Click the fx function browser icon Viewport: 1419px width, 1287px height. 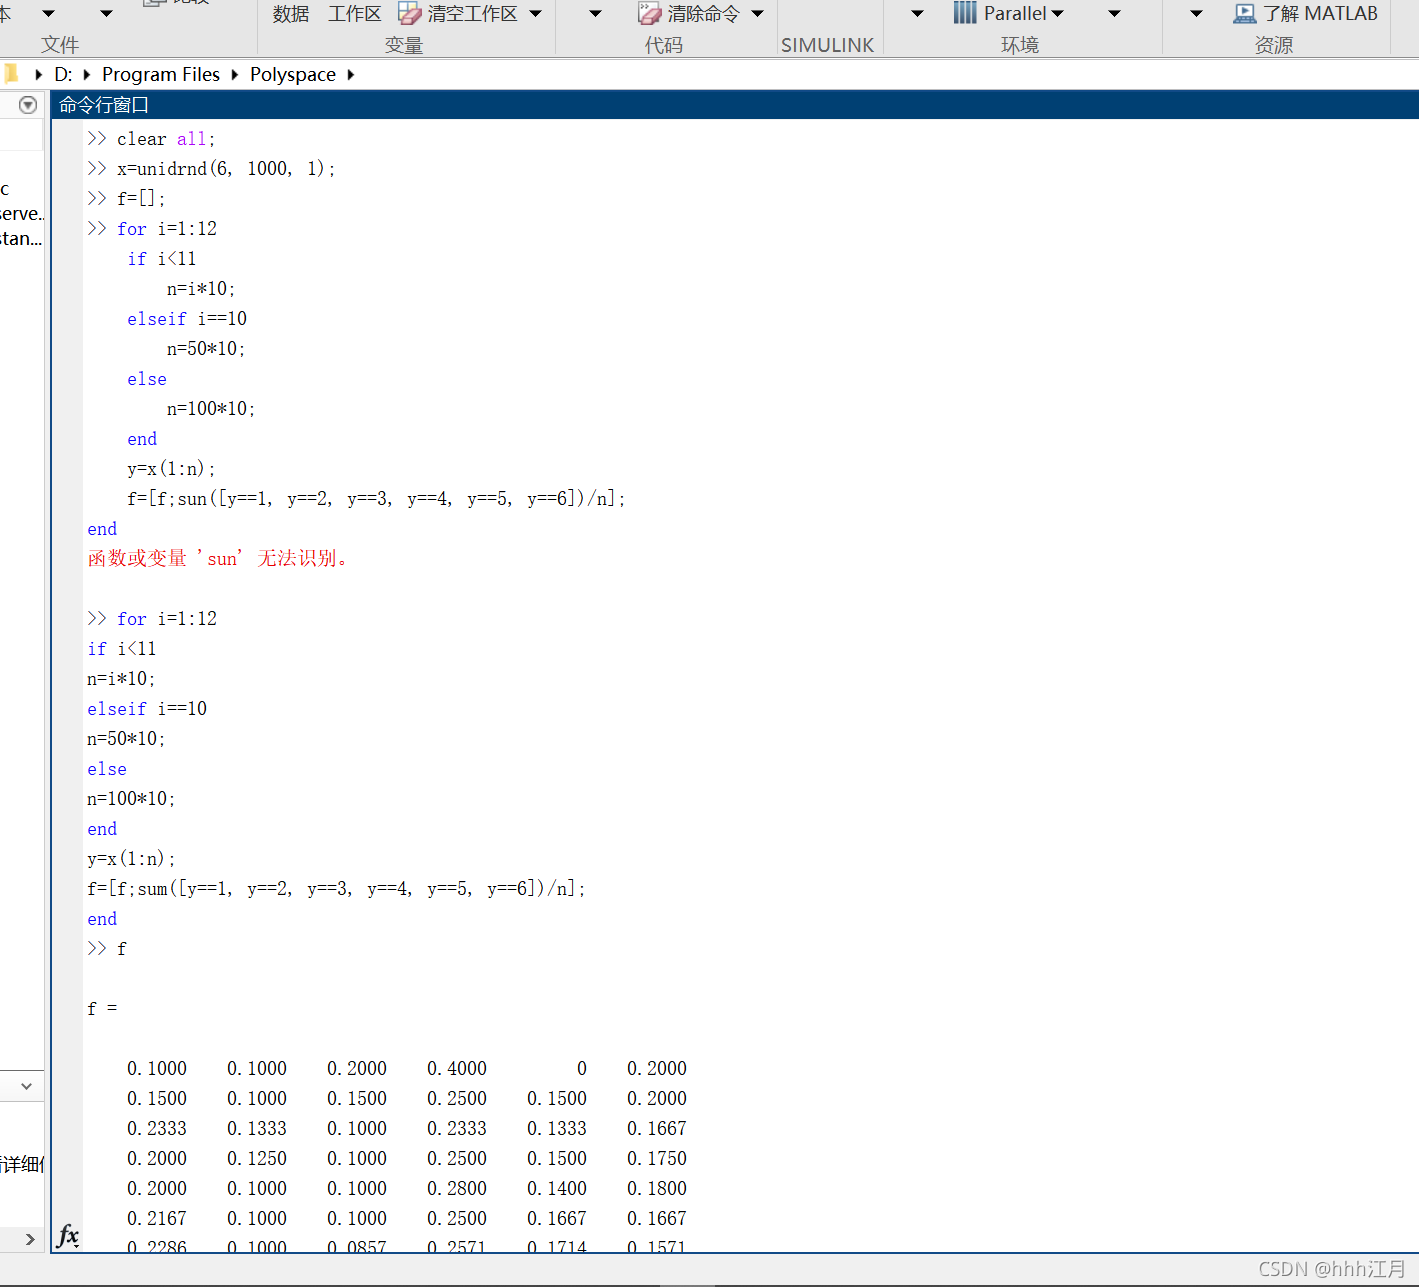tap(68, 1235)
